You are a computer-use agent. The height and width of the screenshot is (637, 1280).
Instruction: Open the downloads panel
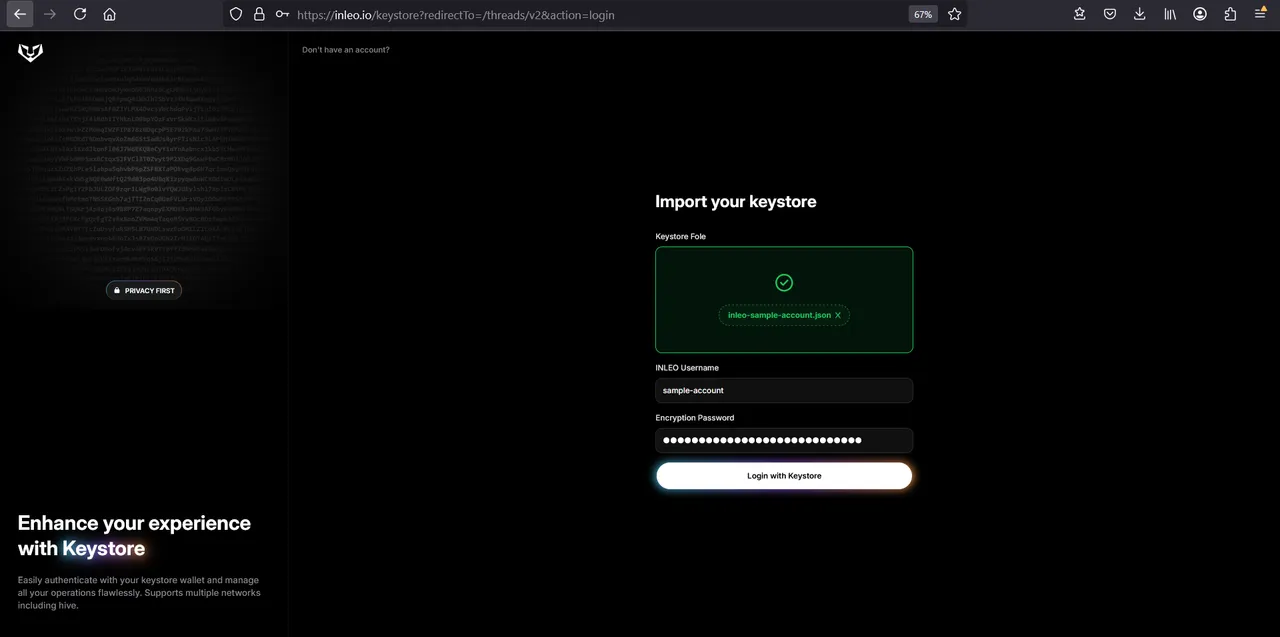pyautogui.click(x=1140, y=14)
